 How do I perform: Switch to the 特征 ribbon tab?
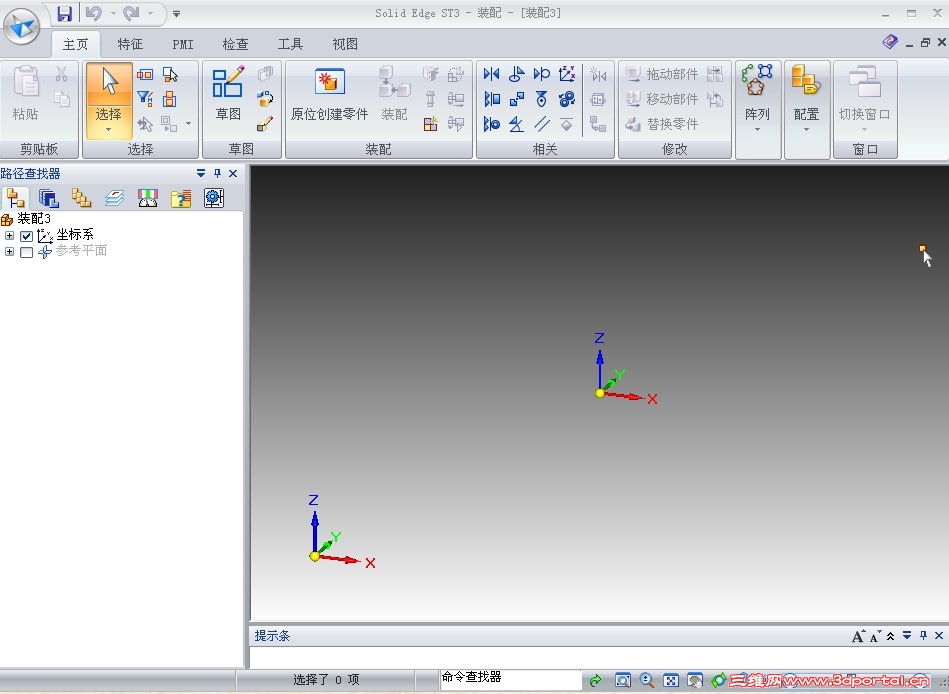(130, 44)
